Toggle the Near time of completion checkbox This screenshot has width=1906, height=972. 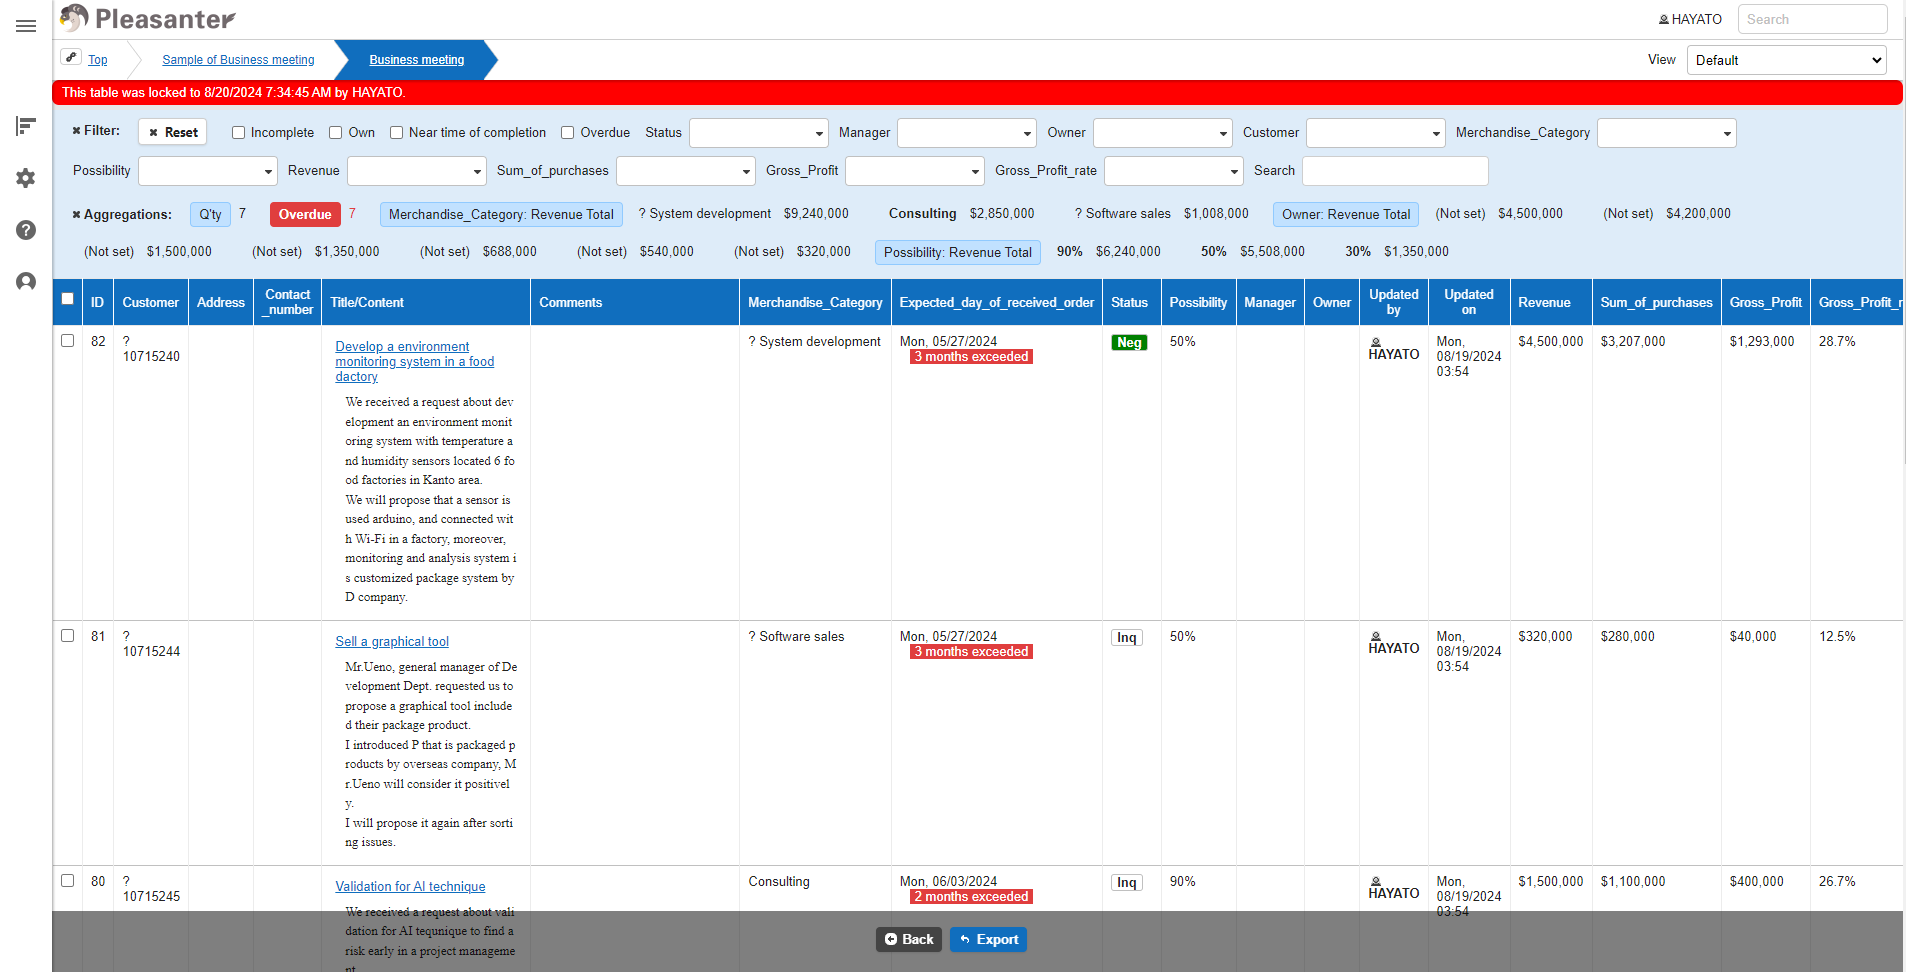coord(396,133)
